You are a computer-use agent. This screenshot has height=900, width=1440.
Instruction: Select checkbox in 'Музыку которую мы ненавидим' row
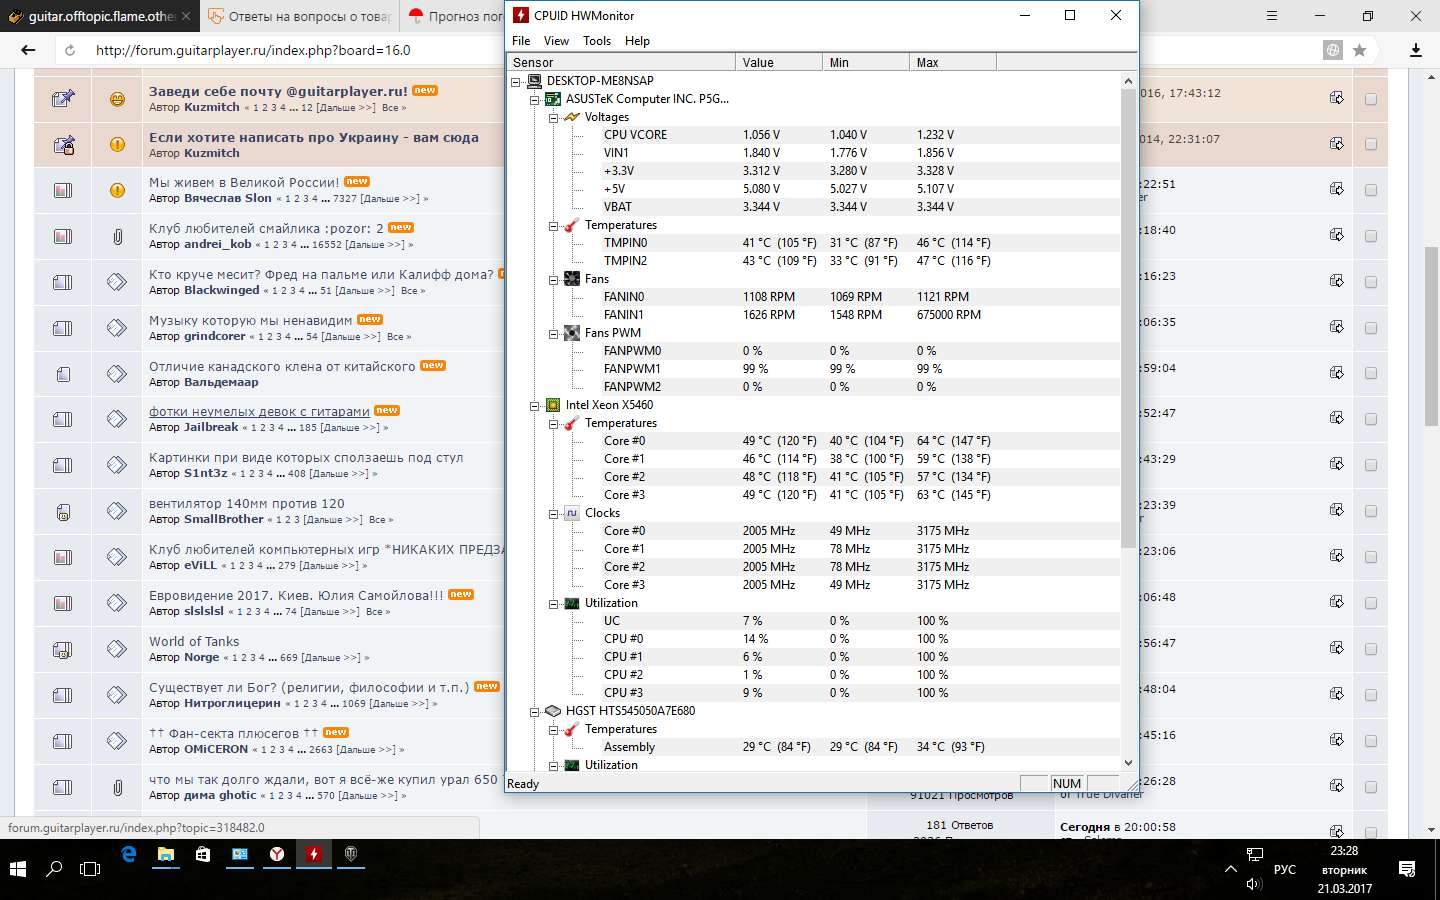(x=1370, y=328)
